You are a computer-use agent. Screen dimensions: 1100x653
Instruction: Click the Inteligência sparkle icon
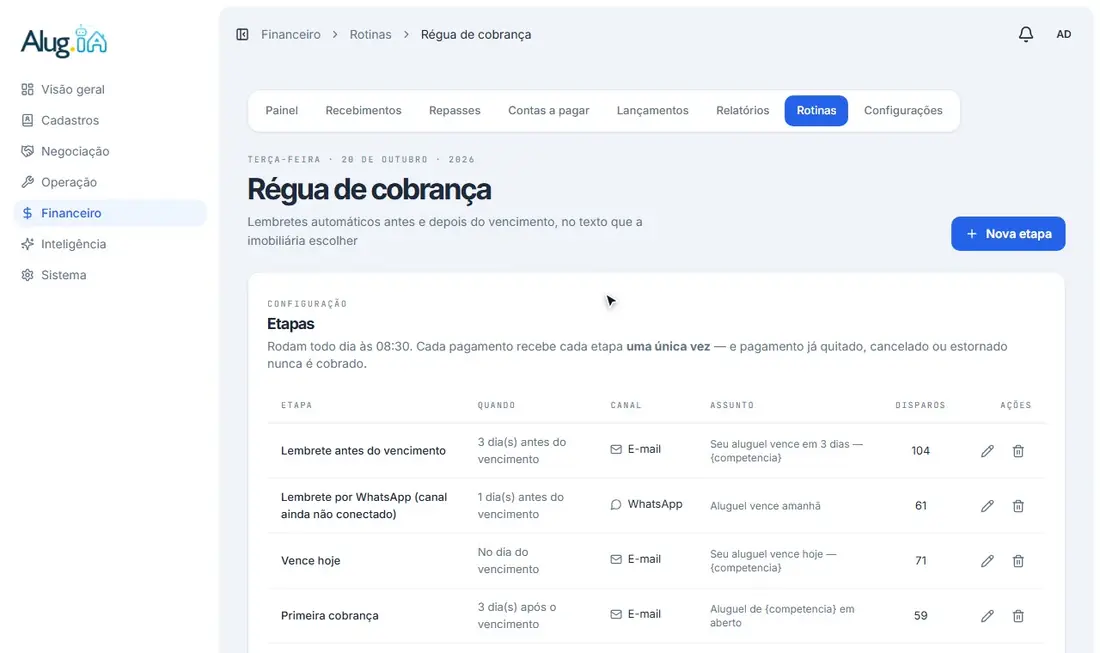click(x=27, y=243)
